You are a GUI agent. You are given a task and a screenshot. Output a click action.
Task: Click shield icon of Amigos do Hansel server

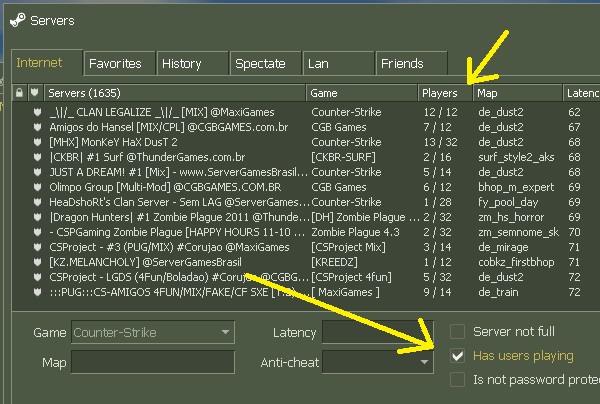click(x=37, y=127)
